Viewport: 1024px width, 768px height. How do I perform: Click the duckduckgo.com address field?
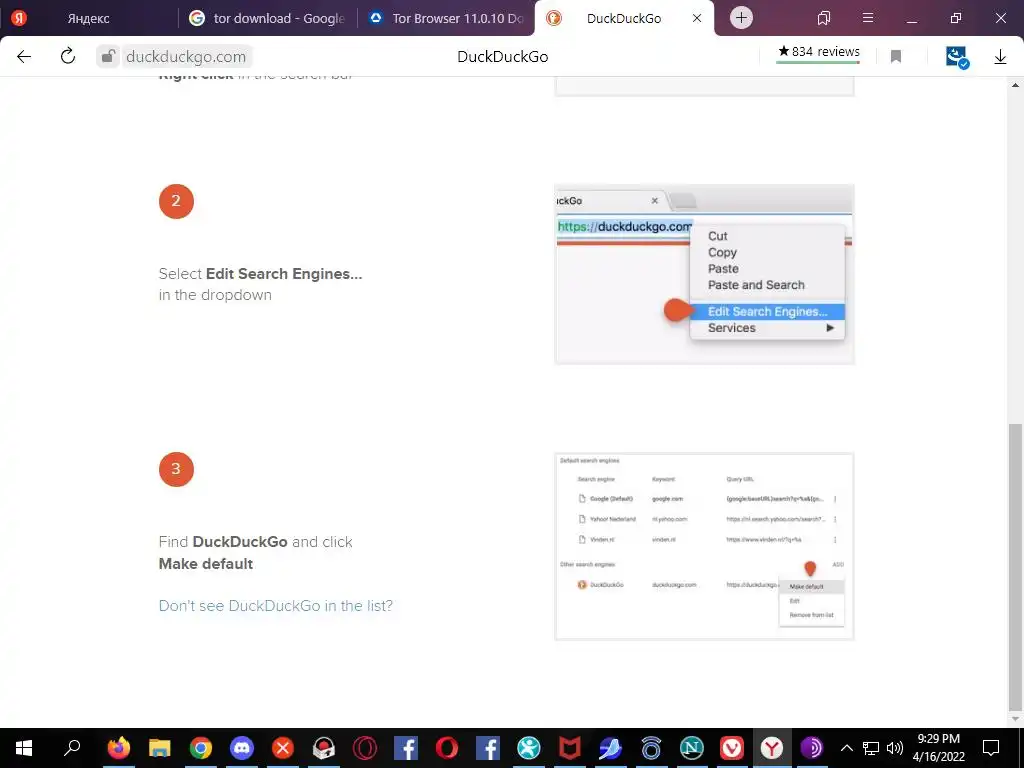[186, 57]
